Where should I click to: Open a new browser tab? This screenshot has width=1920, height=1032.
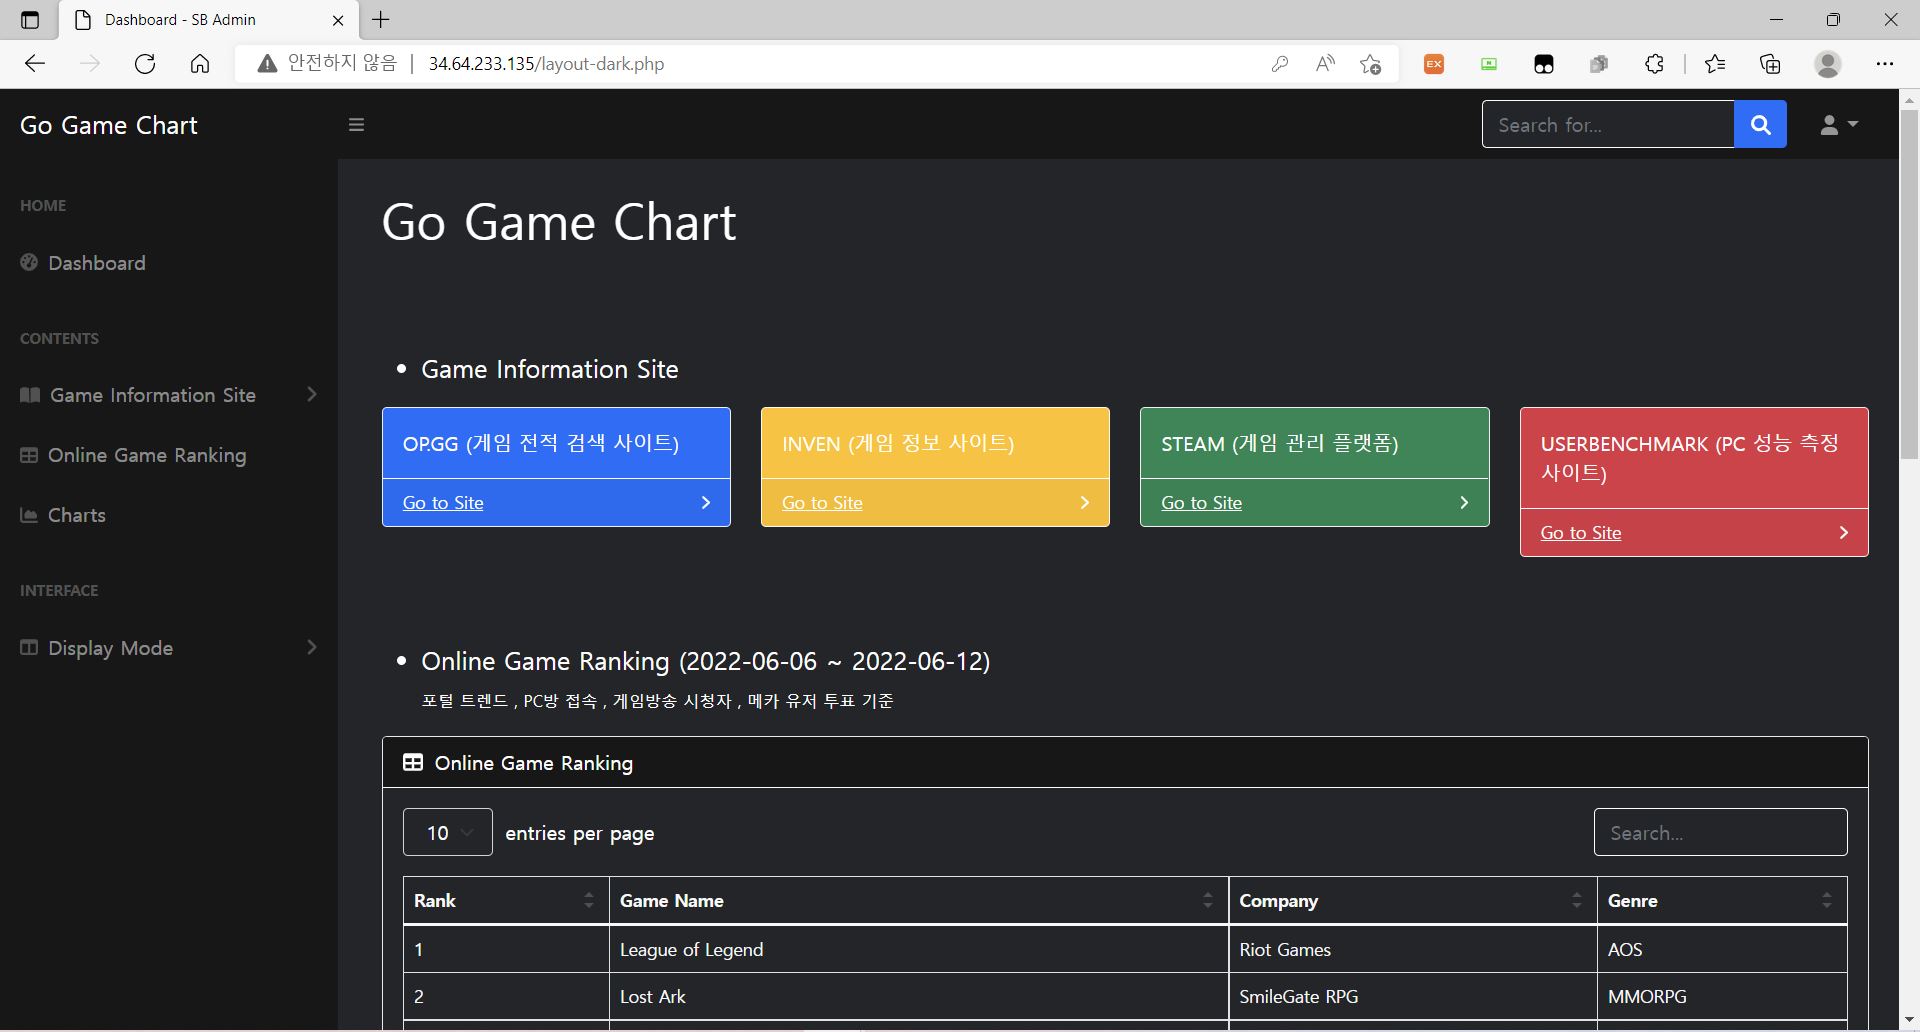click(381, 19)
